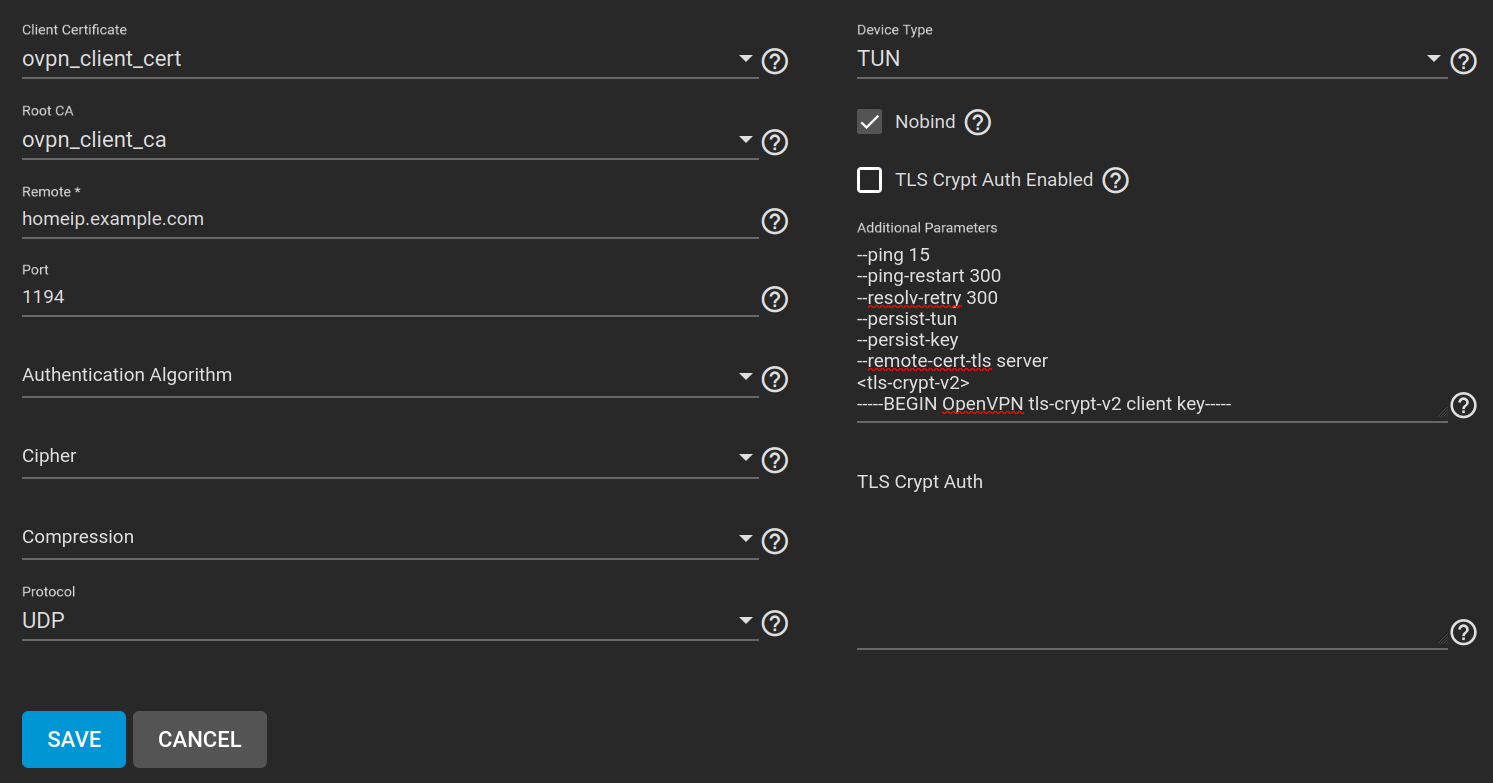
Task: Open help for Nobind checkbox
Action: click(x=978, y=121)
